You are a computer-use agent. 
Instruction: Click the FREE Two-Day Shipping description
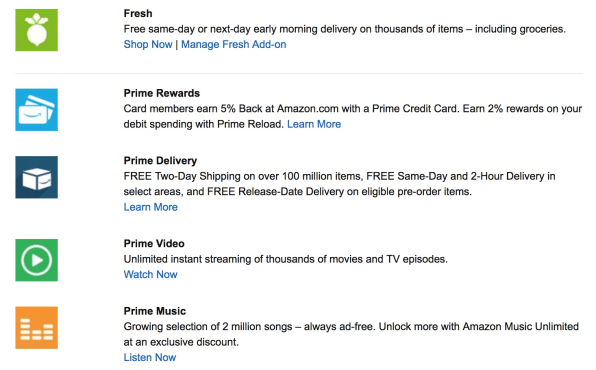pos(339,184)
